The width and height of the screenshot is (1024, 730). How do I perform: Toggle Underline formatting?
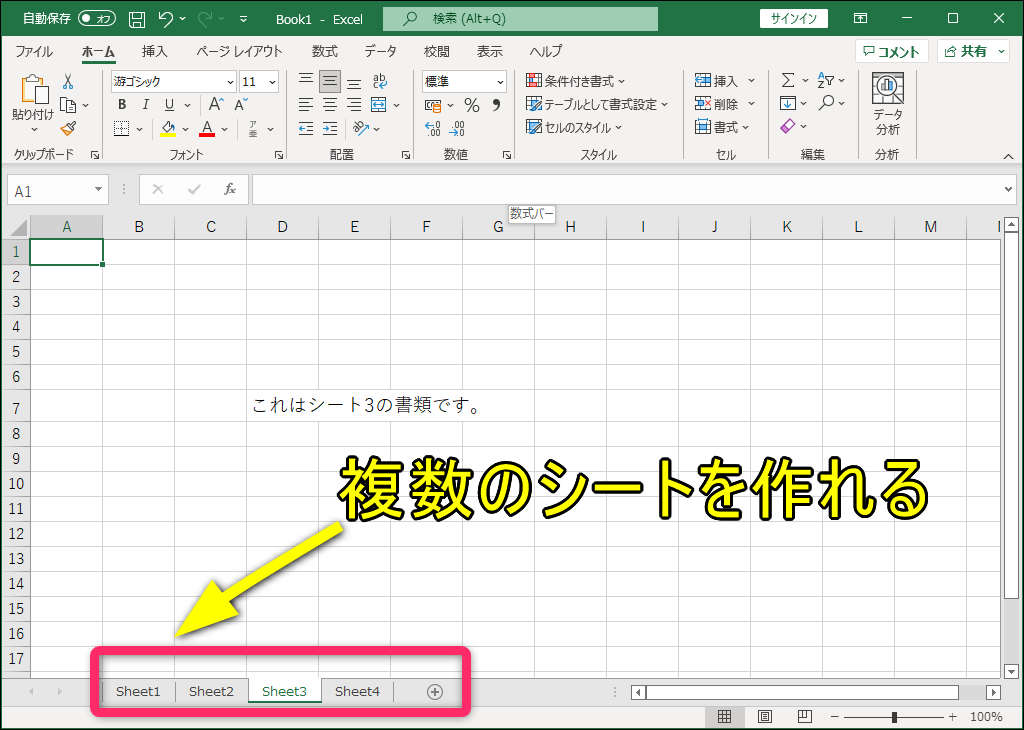[x=169, y=104]
